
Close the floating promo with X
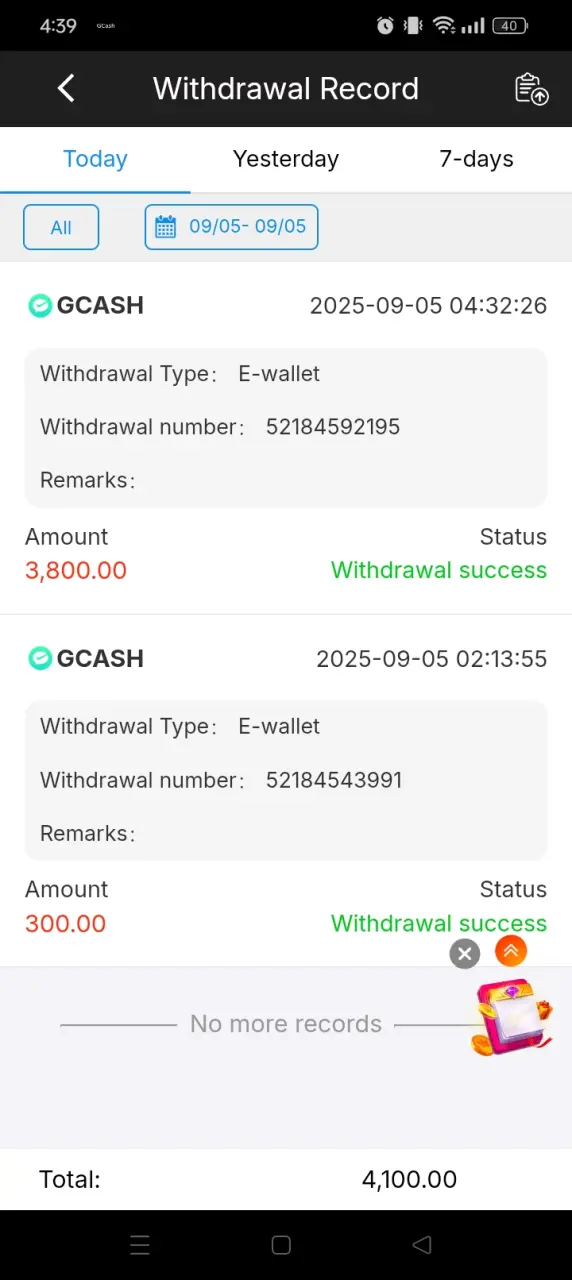464,953
